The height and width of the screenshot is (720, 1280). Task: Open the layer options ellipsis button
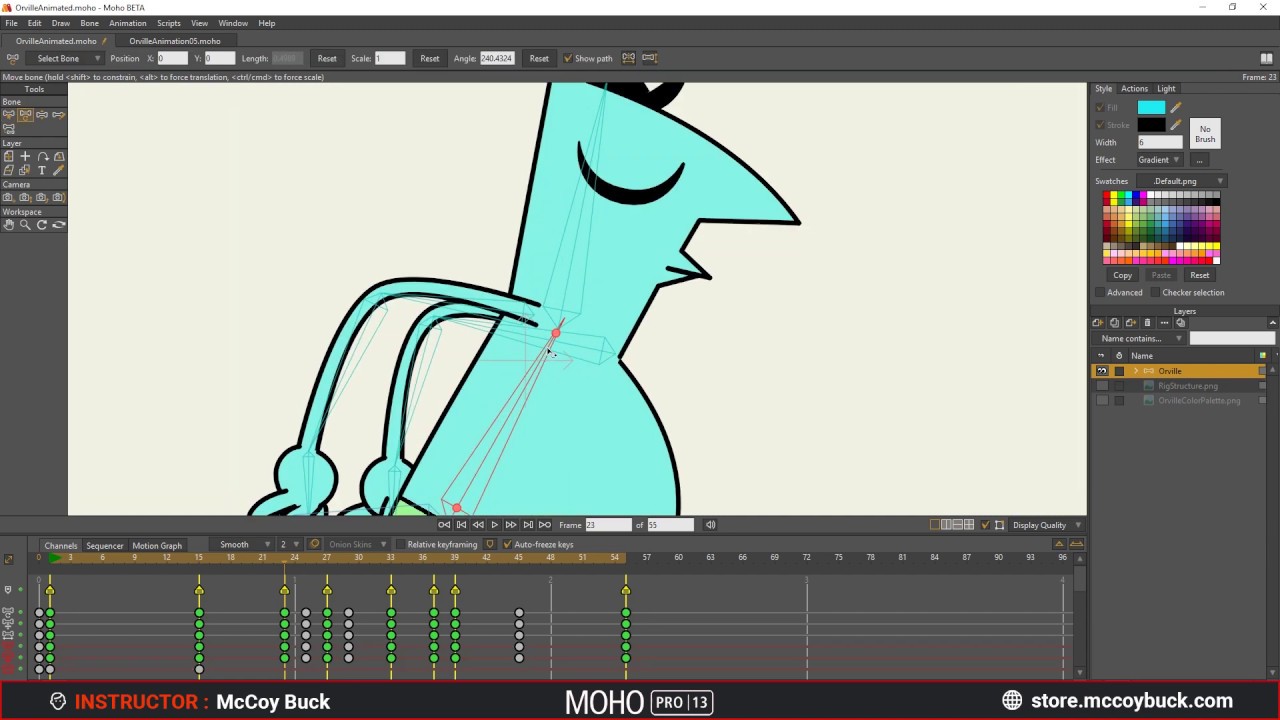(1164, 323)
